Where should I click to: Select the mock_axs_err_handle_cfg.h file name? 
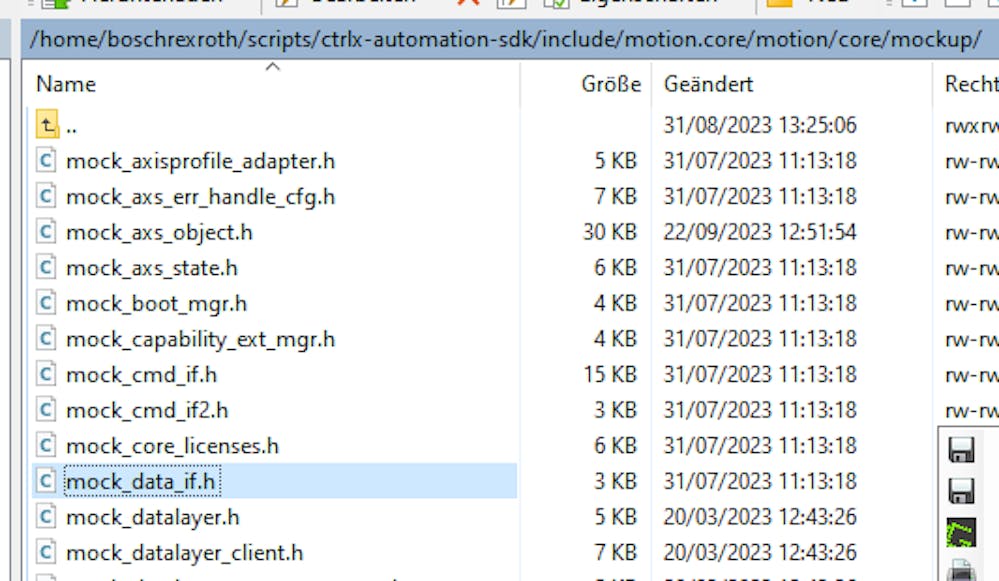pos(200,196)
